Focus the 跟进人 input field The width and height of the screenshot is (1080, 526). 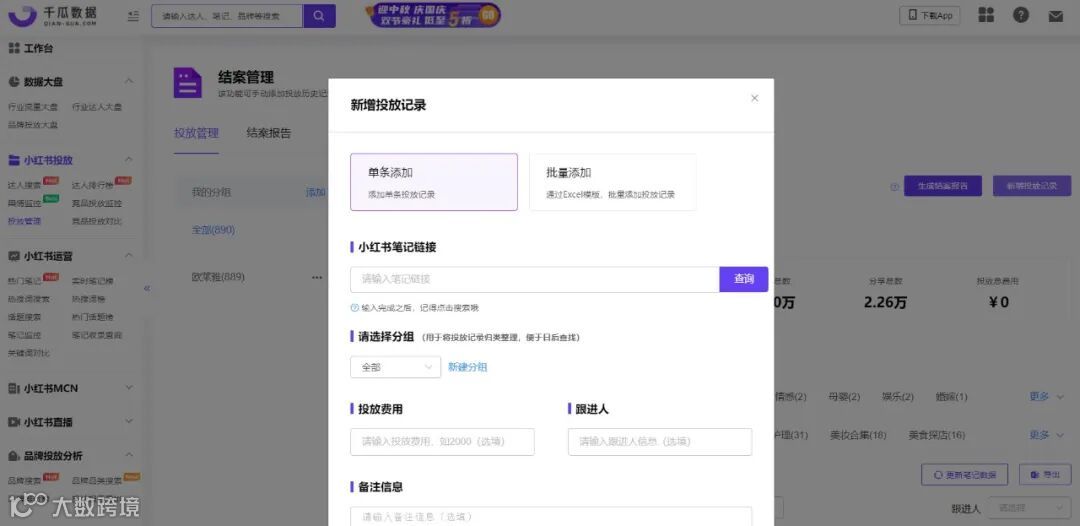click(660, 442)
